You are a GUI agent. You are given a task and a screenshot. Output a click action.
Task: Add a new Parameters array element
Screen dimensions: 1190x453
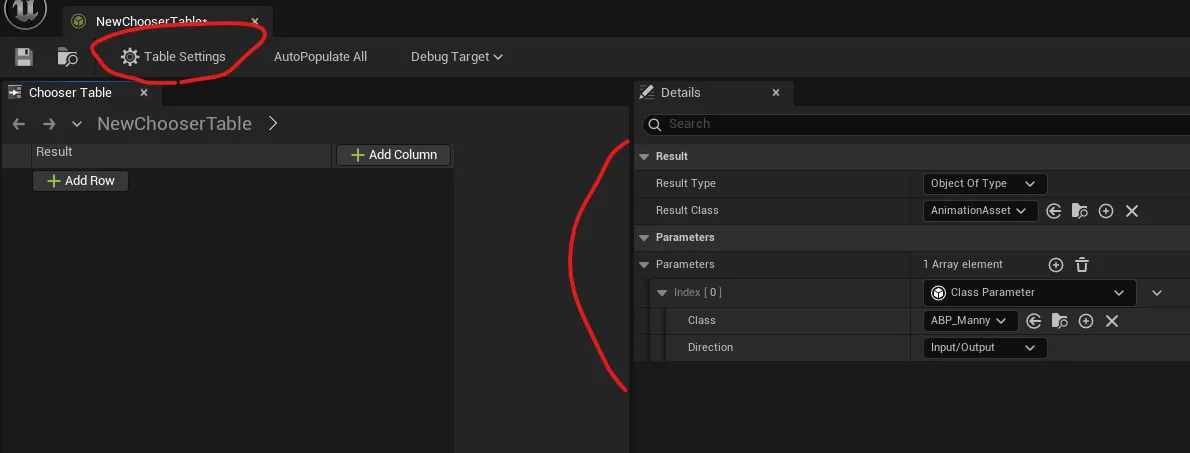[1056, 265]
